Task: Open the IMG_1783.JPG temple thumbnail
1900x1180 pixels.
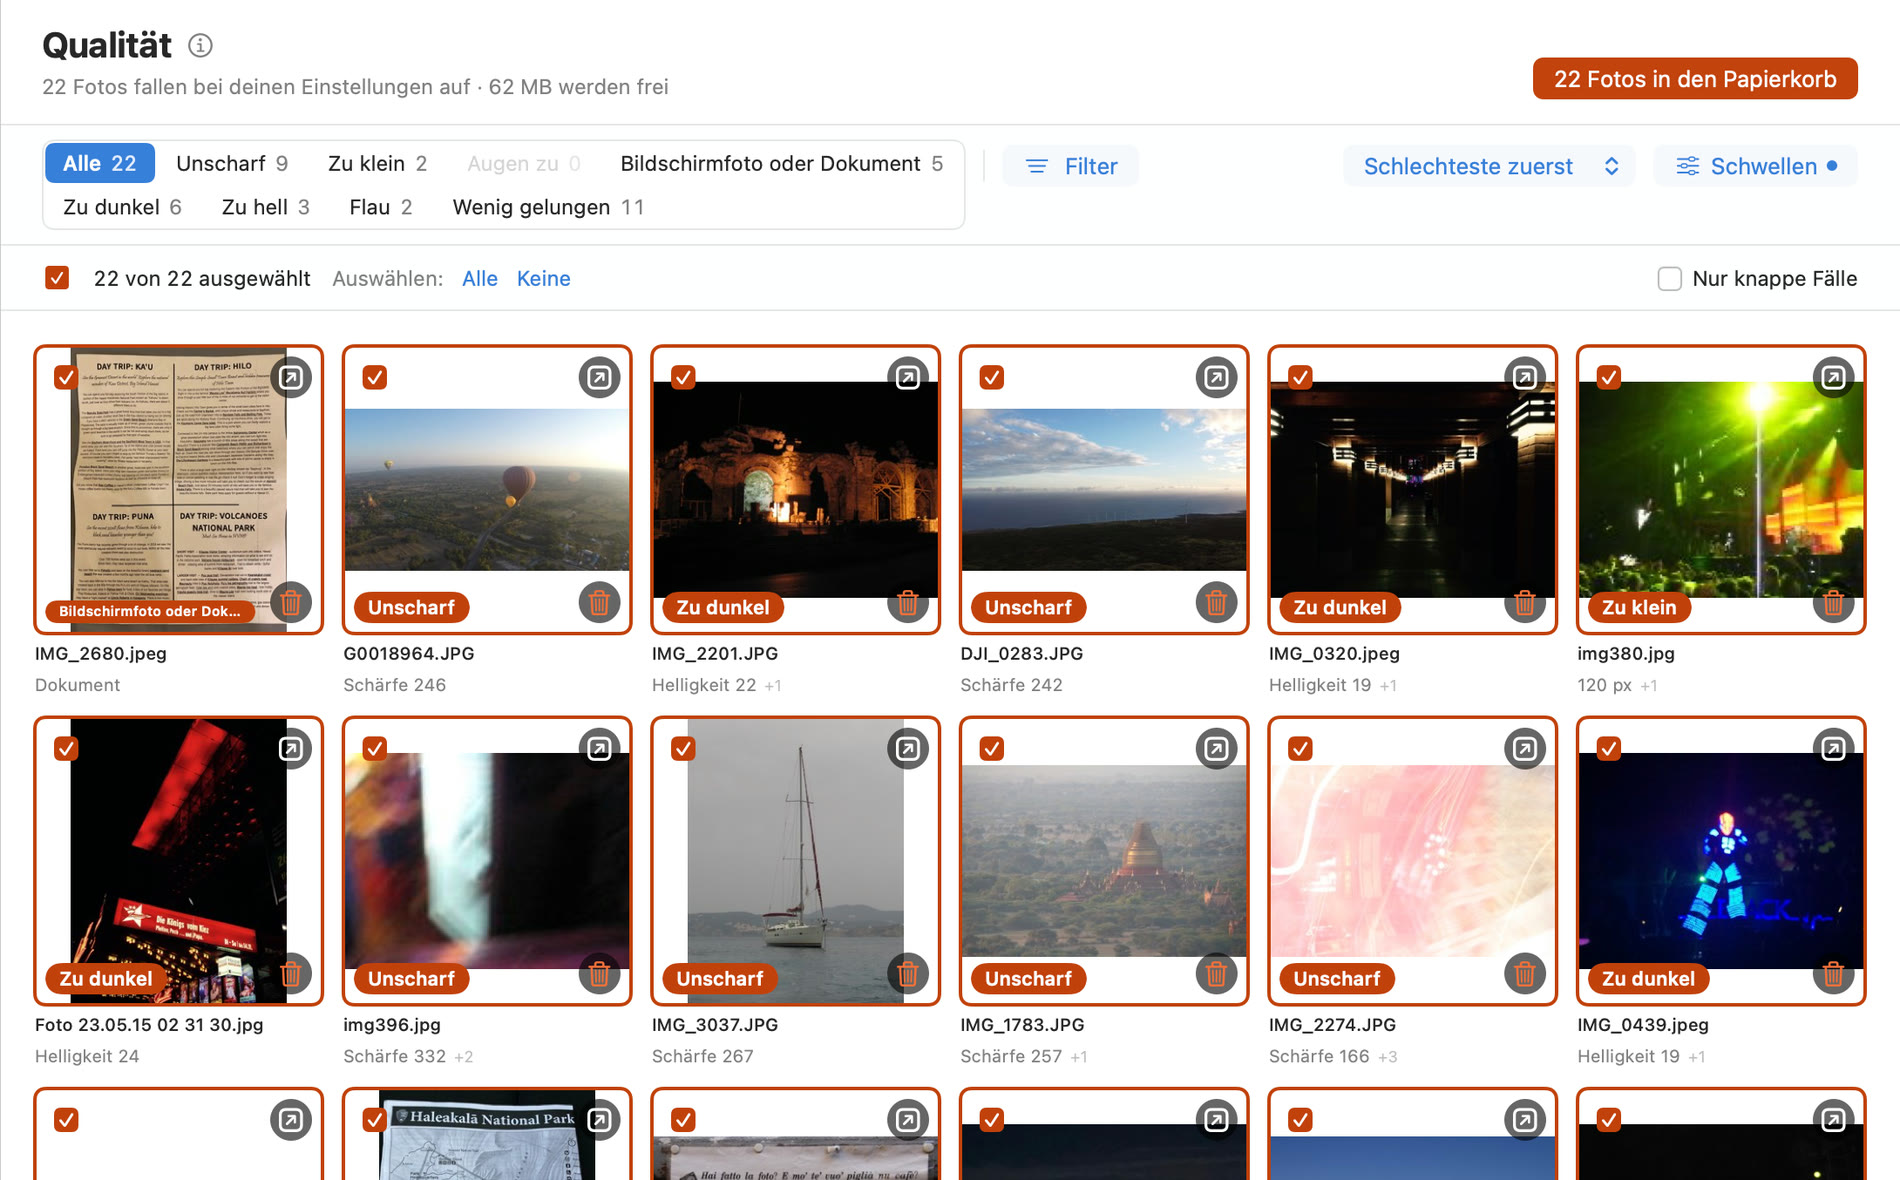Action: pyautogui.click(x=1103, y=860)
